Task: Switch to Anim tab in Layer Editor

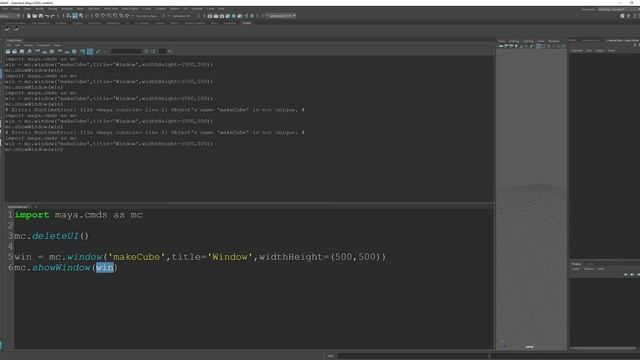Action: 589,264
